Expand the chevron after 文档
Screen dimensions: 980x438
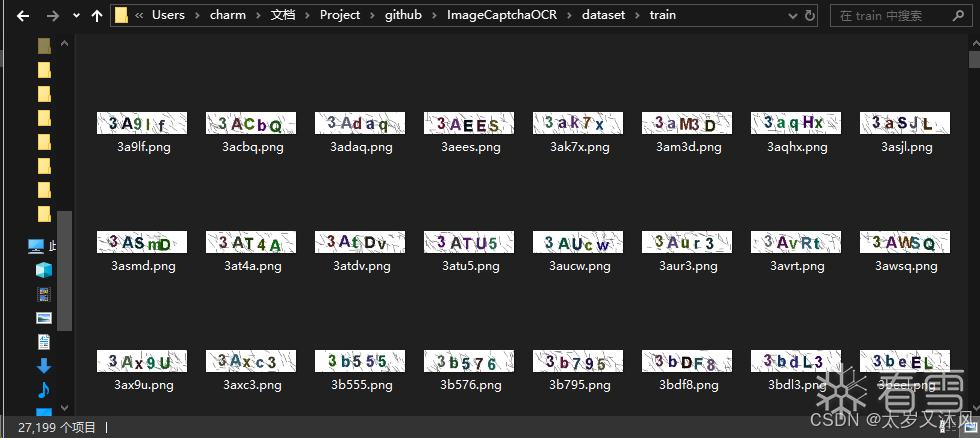(x=308, y=16)
